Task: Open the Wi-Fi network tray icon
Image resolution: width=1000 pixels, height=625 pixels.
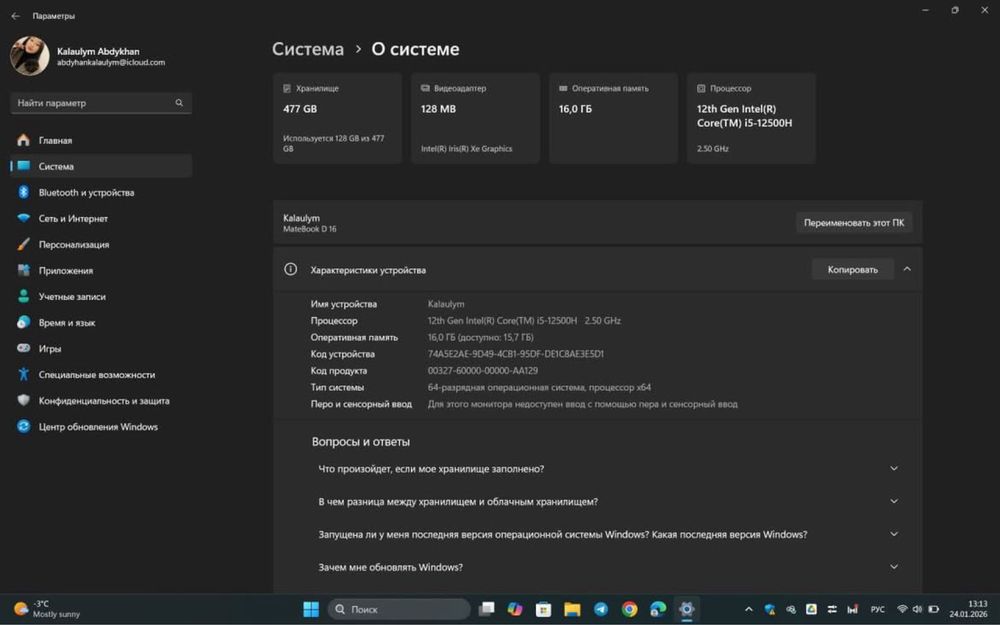Action: [902, 610]
